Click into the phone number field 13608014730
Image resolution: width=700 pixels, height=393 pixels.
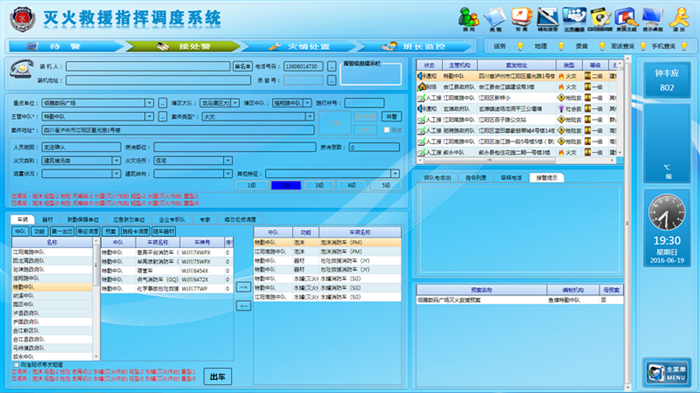(303, 67)
